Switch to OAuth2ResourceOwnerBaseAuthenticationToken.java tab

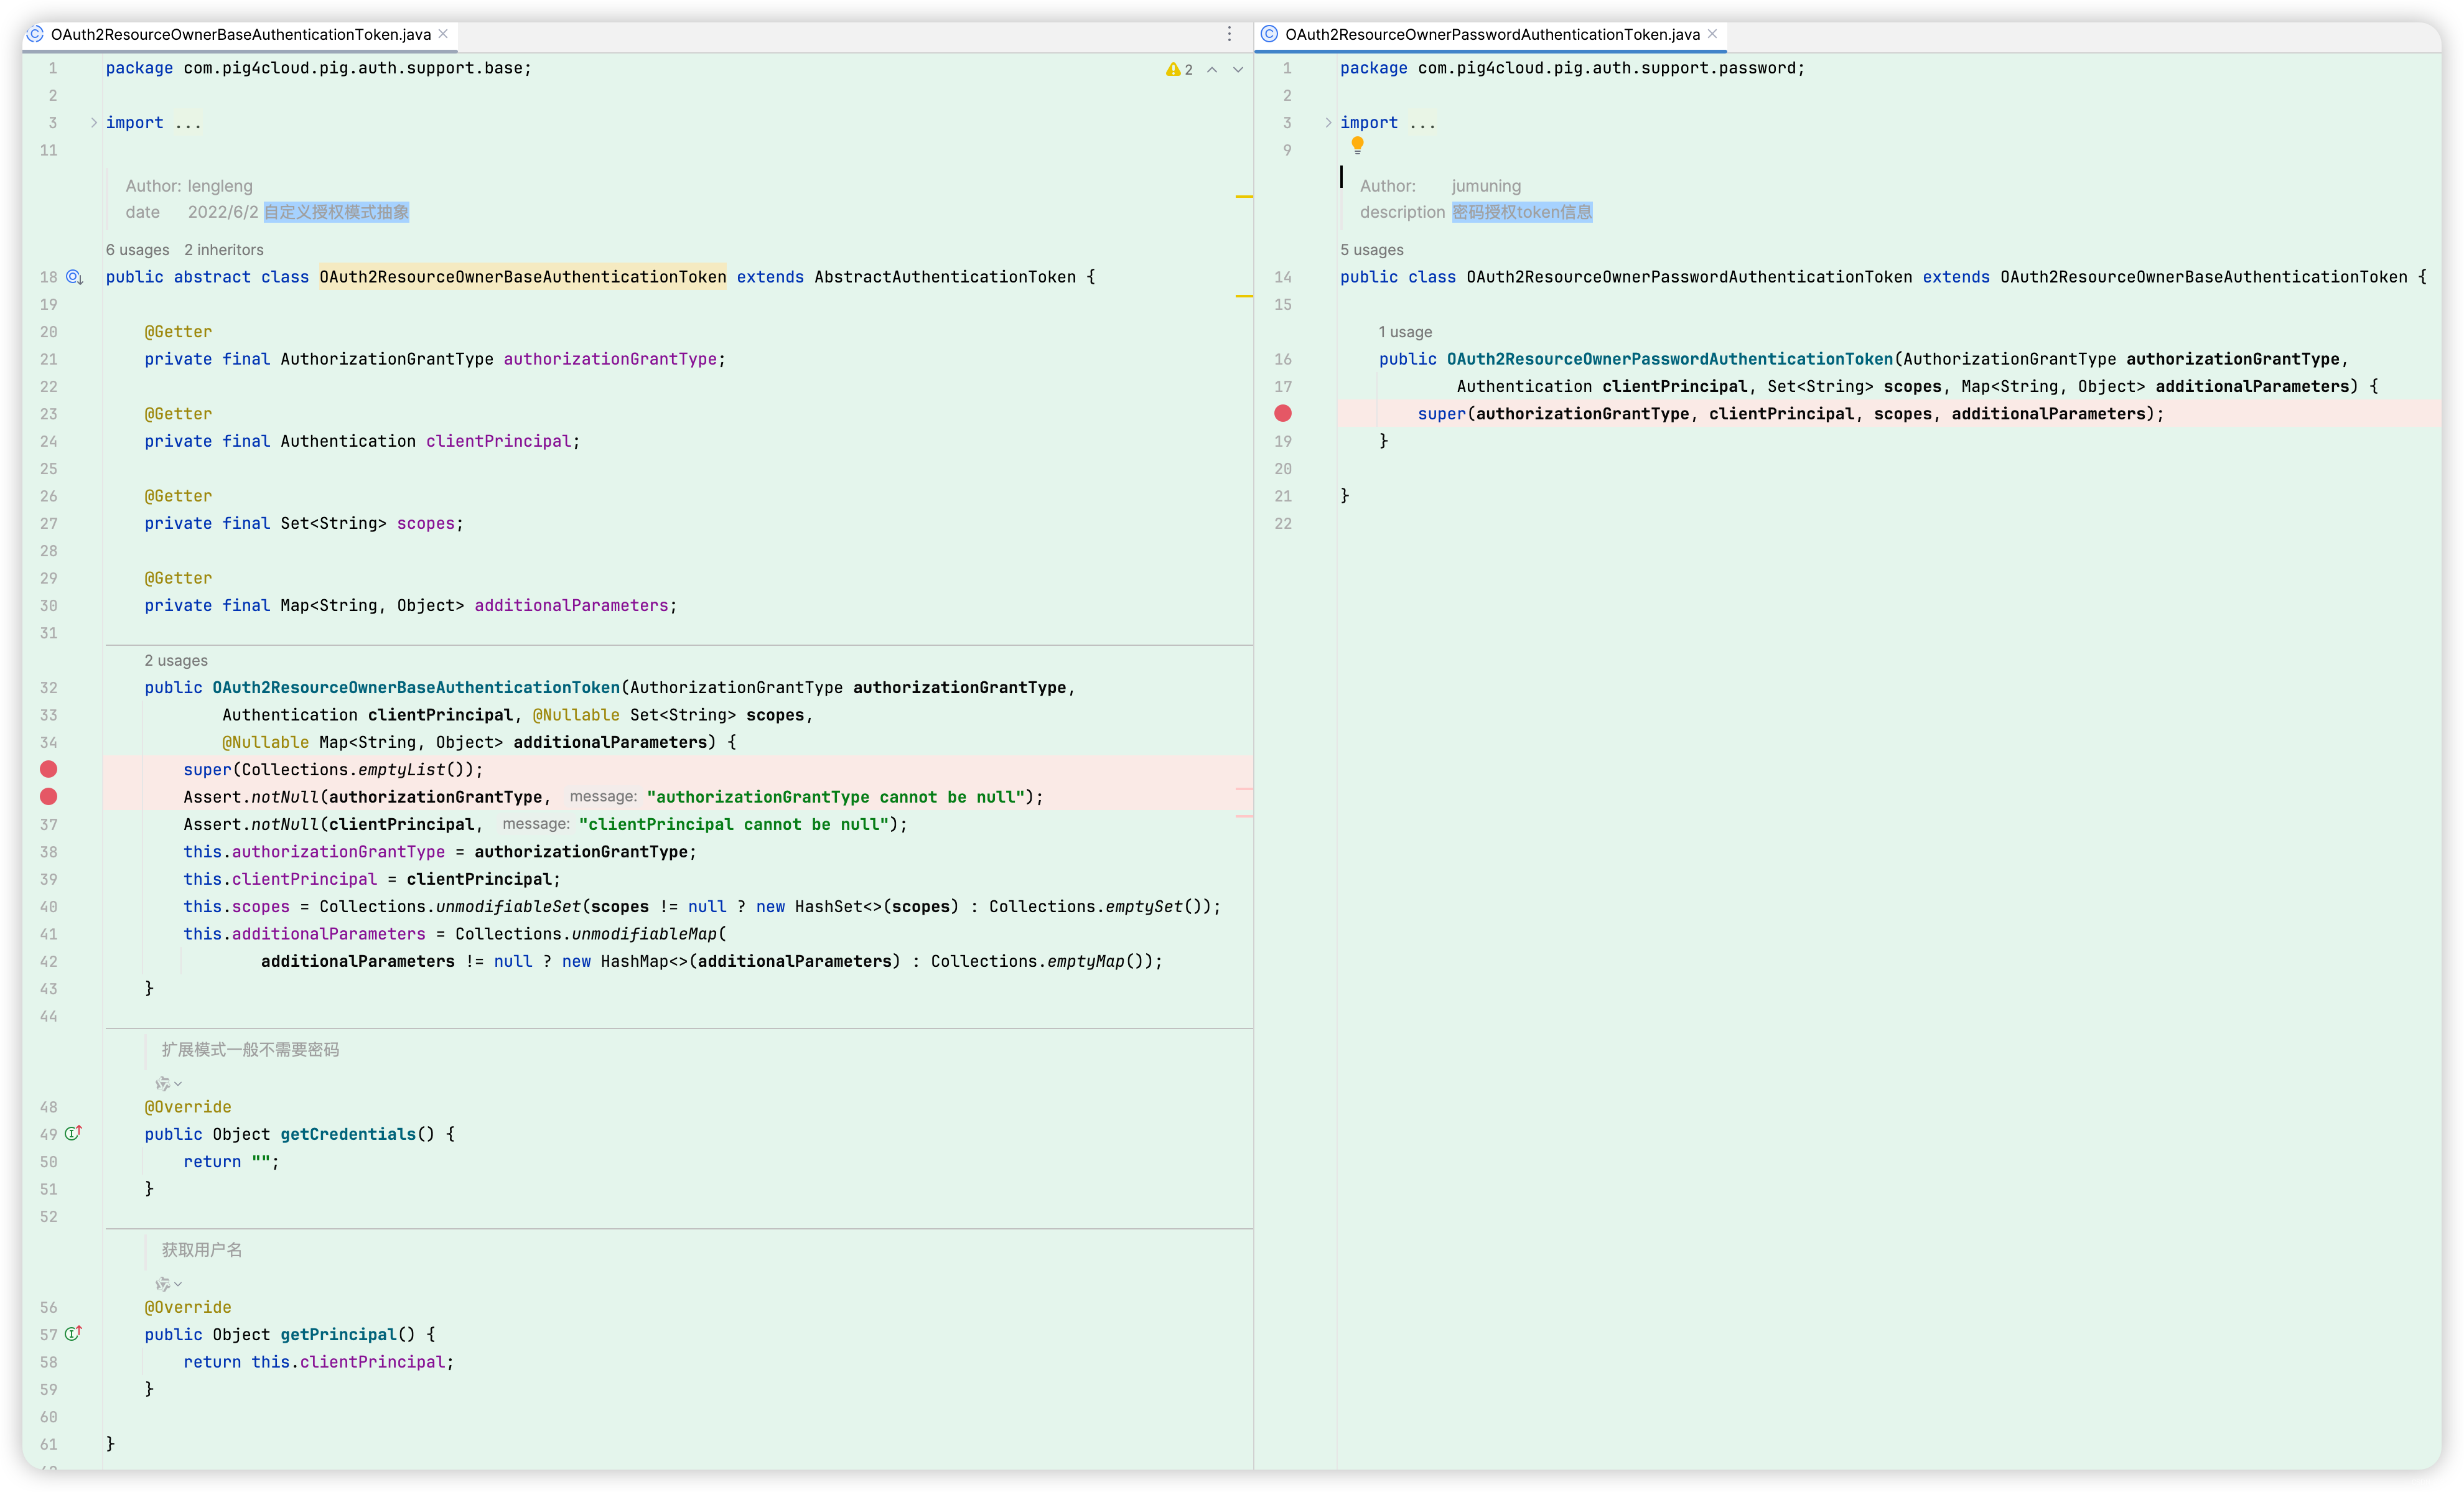240,34
